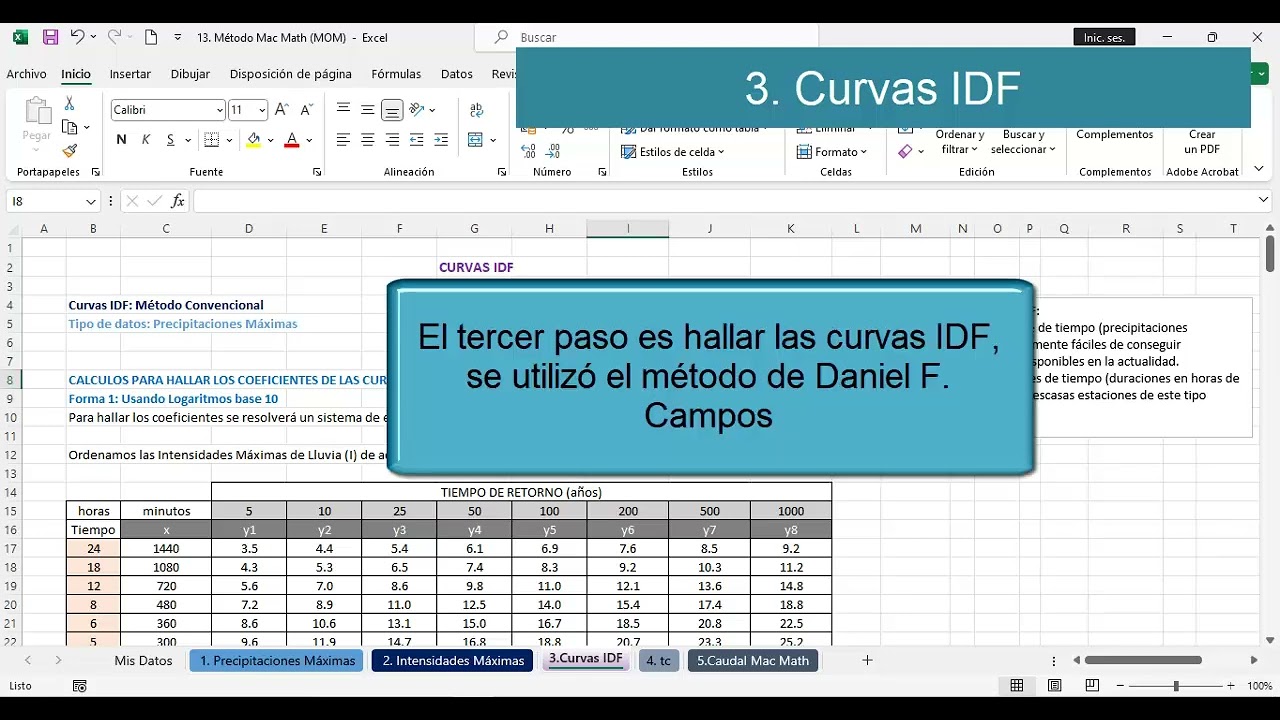This screenshot has height=720, width=1280.
Task: Open Fuente dialog launcher
Action: 317,172
